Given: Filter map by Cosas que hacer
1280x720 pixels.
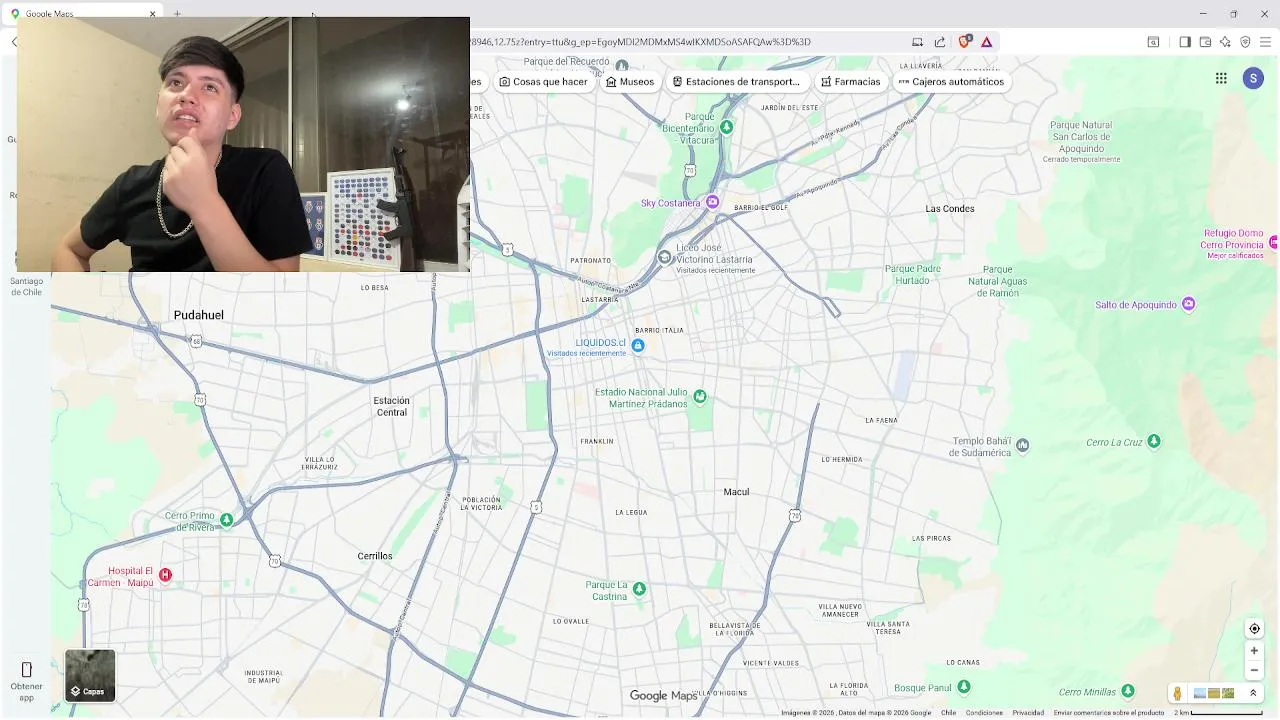Looking at the screenshot, I should coord(544,82).
